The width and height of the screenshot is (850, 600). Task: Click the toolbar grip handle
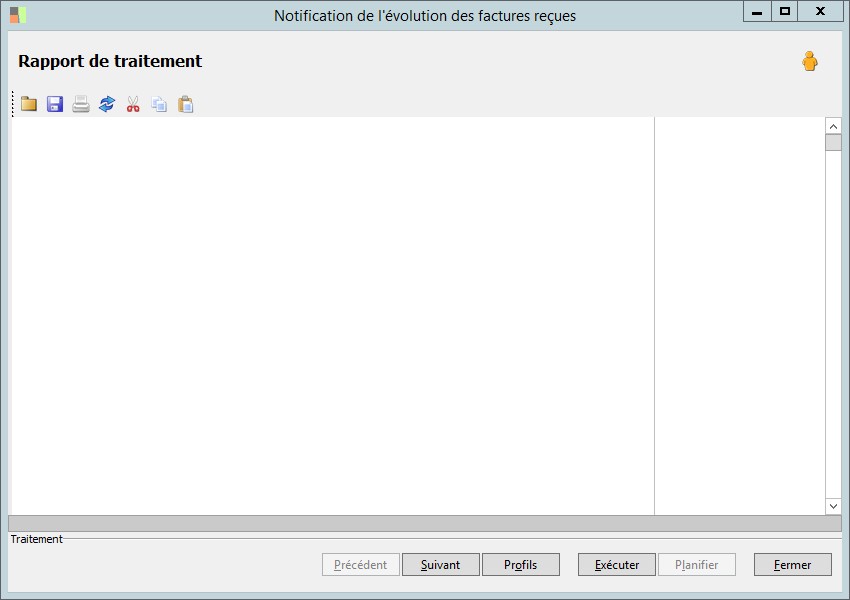tap(13, 104)
